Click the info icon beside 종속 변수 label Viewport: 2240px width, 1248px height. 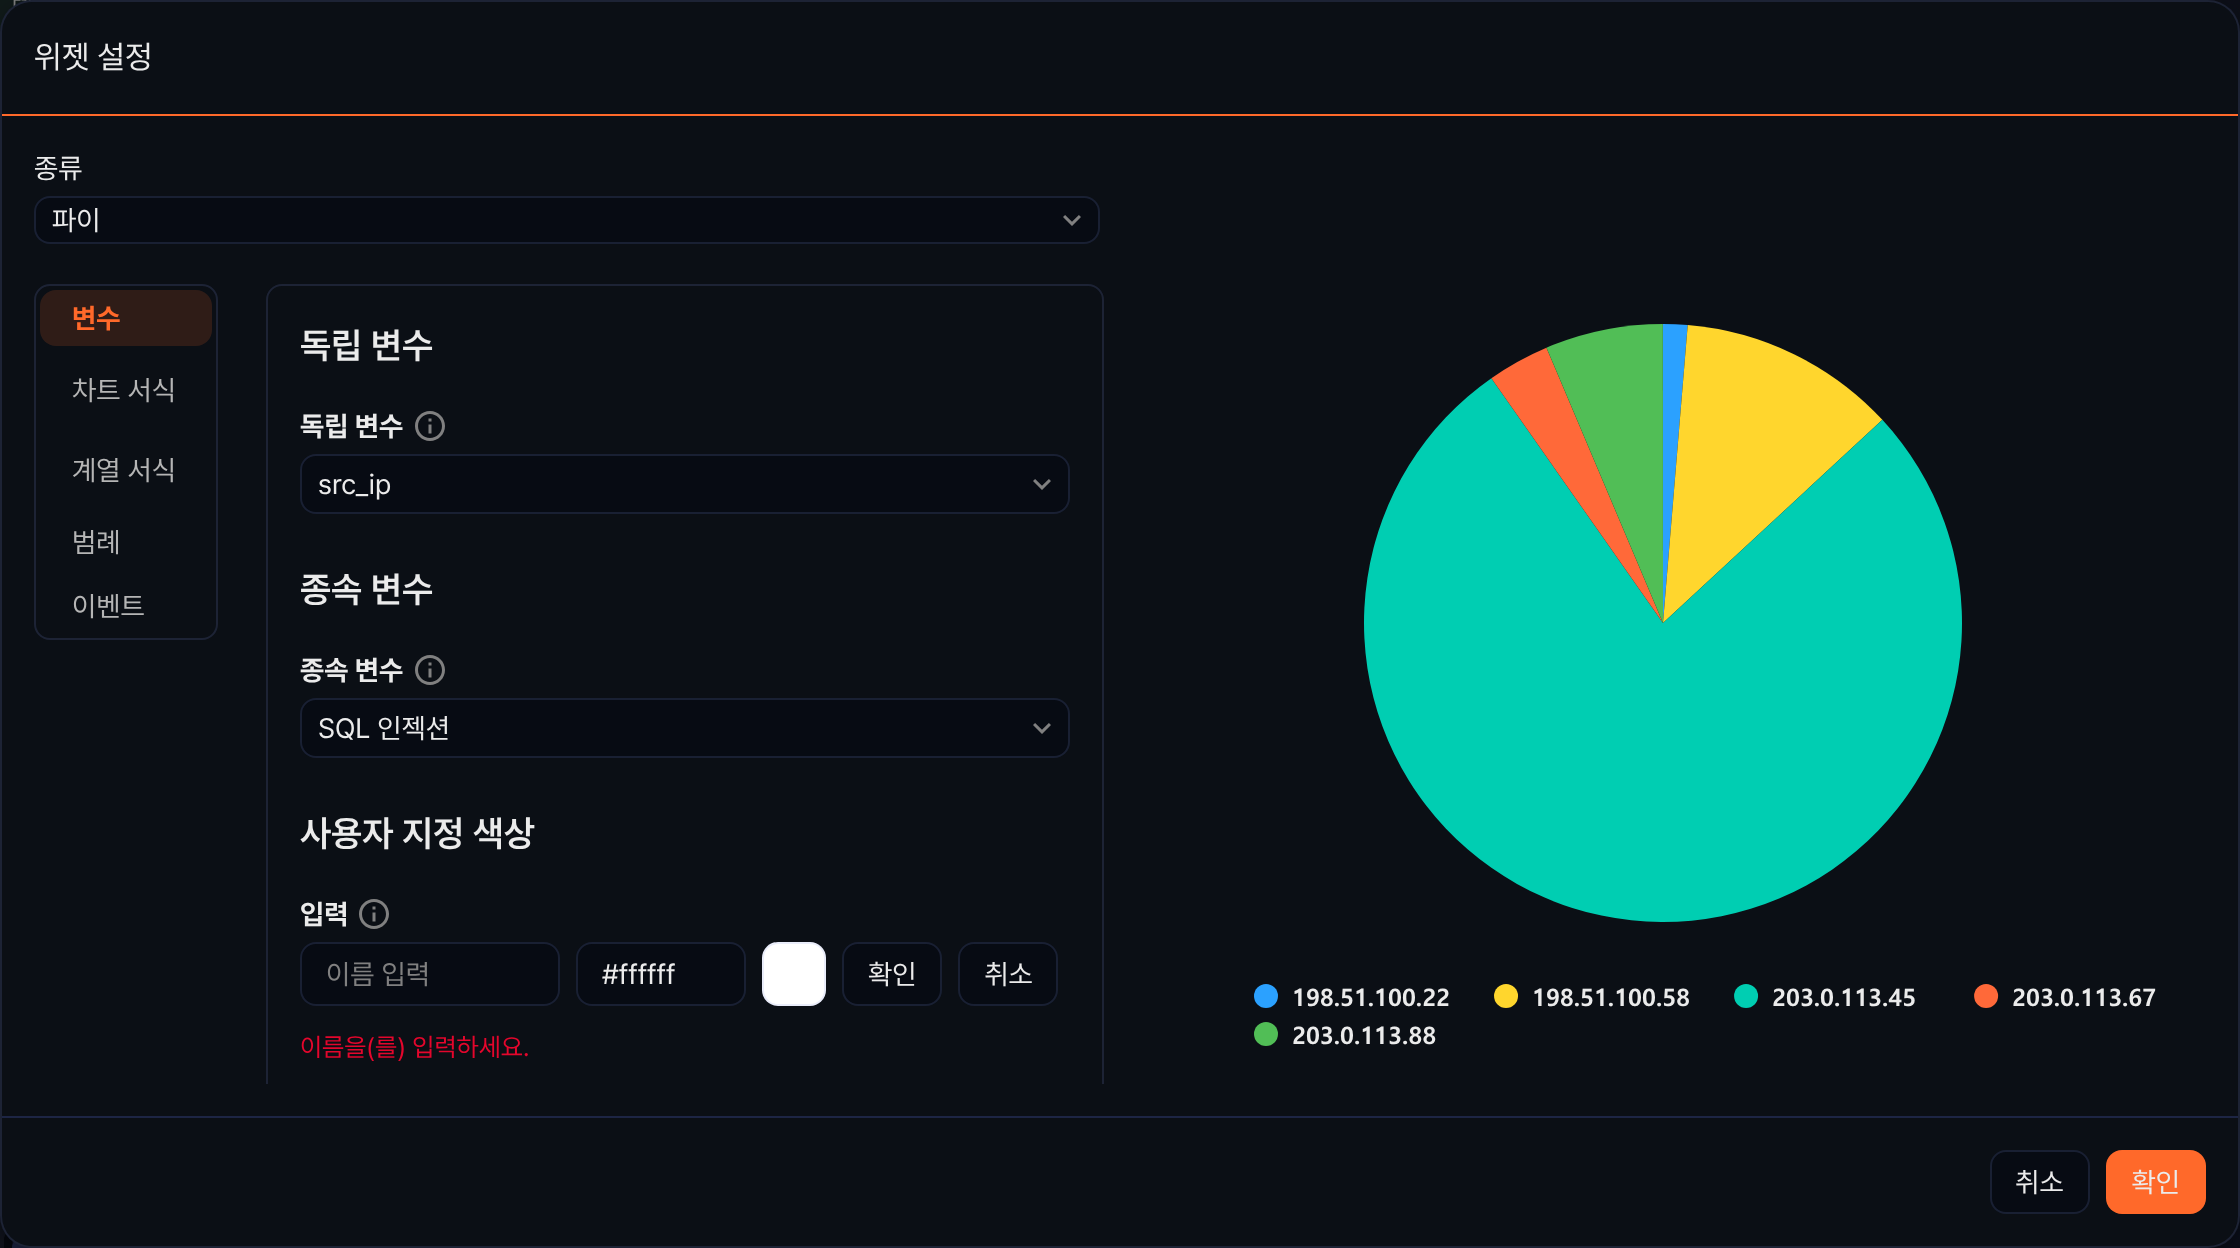(x=430, y=670)
